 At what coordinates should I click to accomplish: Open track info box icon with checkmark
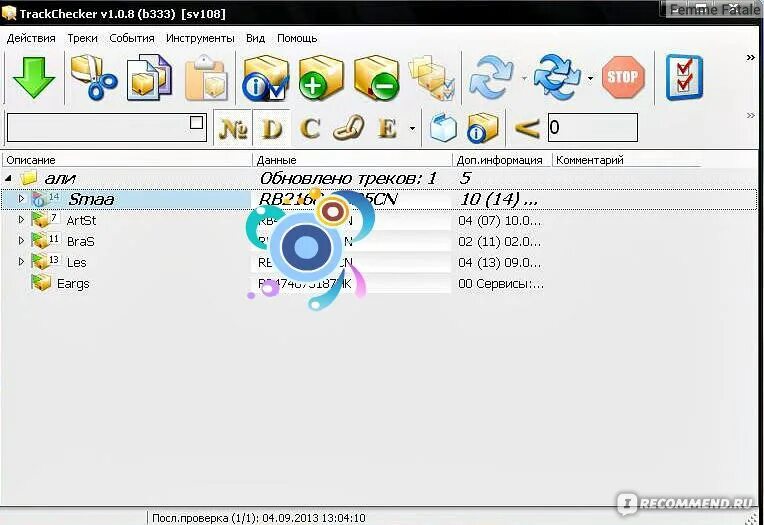coord(265,78)
